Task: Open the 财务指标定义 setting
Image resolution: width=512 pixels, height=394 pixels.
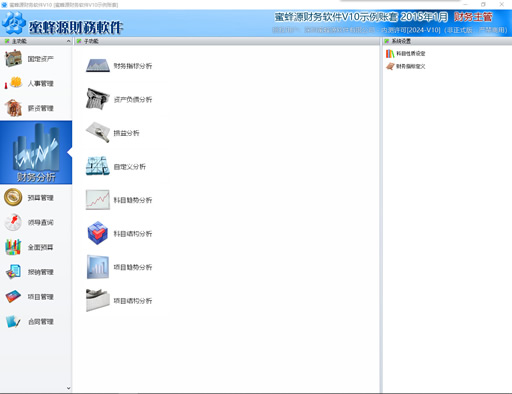Action: tap(406, 66)
